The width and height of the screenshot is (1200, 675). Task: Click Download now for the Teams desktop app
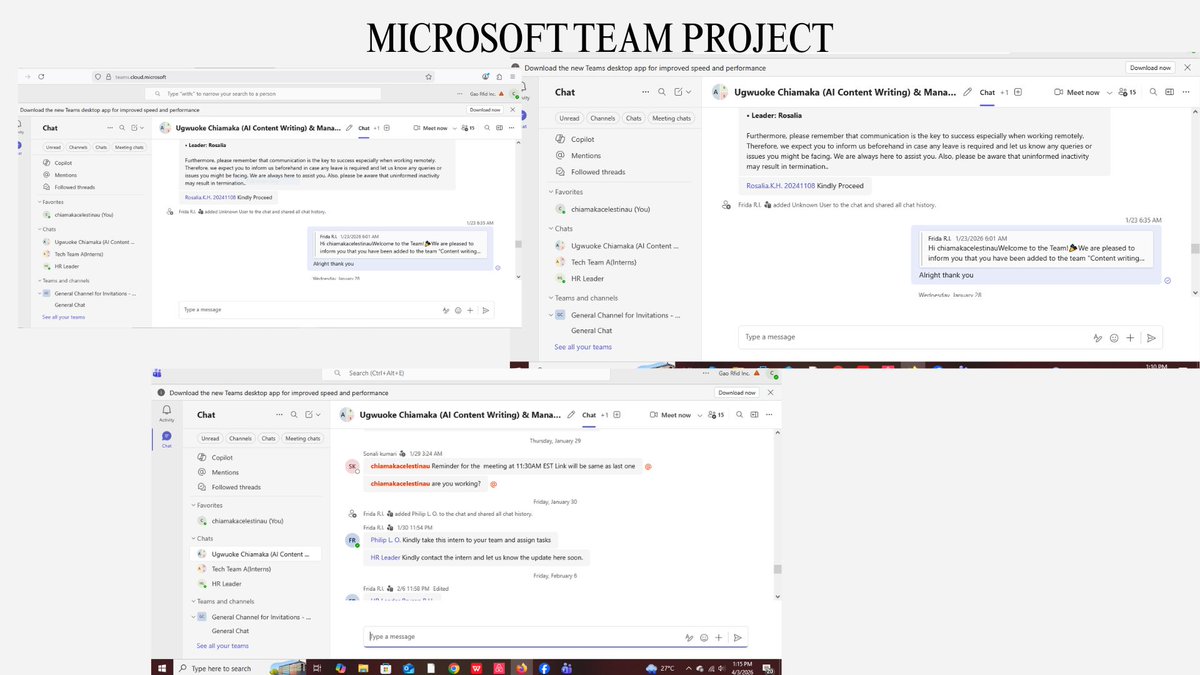click(739, 392)
